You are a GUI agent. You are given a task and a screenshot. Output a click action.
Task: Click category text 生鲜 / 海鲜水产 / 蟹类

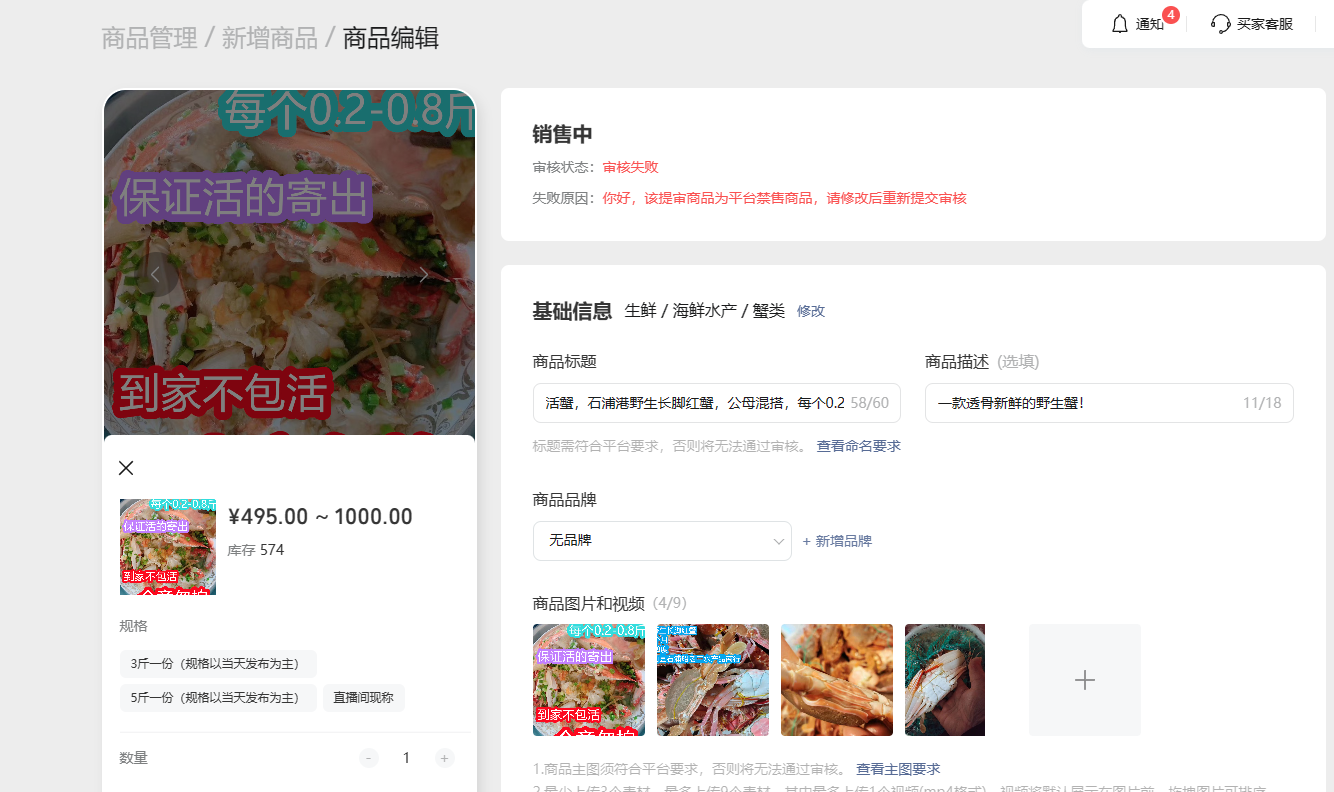click(x=705, y=311)
